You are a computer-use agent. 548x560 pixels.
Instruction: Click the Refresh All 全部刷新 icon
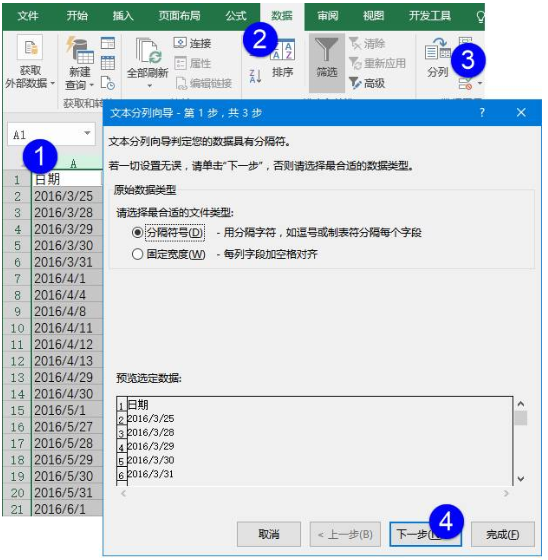pos(148,51)
